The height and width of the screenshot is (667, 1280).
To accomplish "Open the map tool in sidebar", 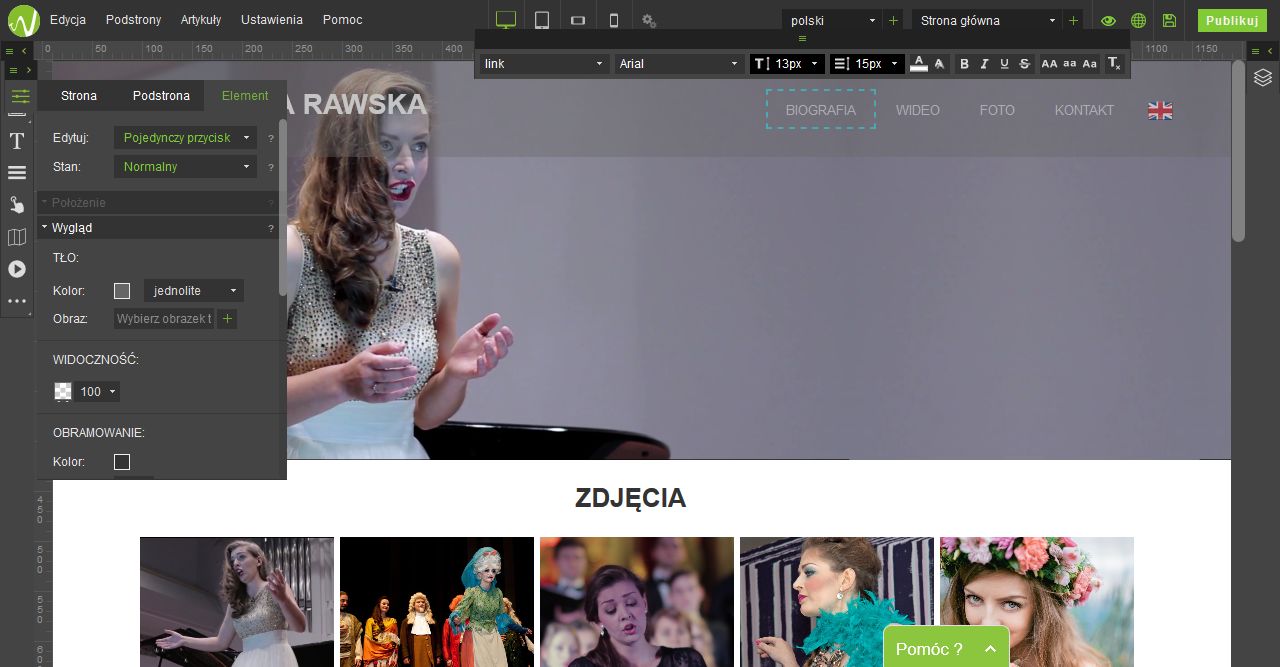I will pos(17,237).
